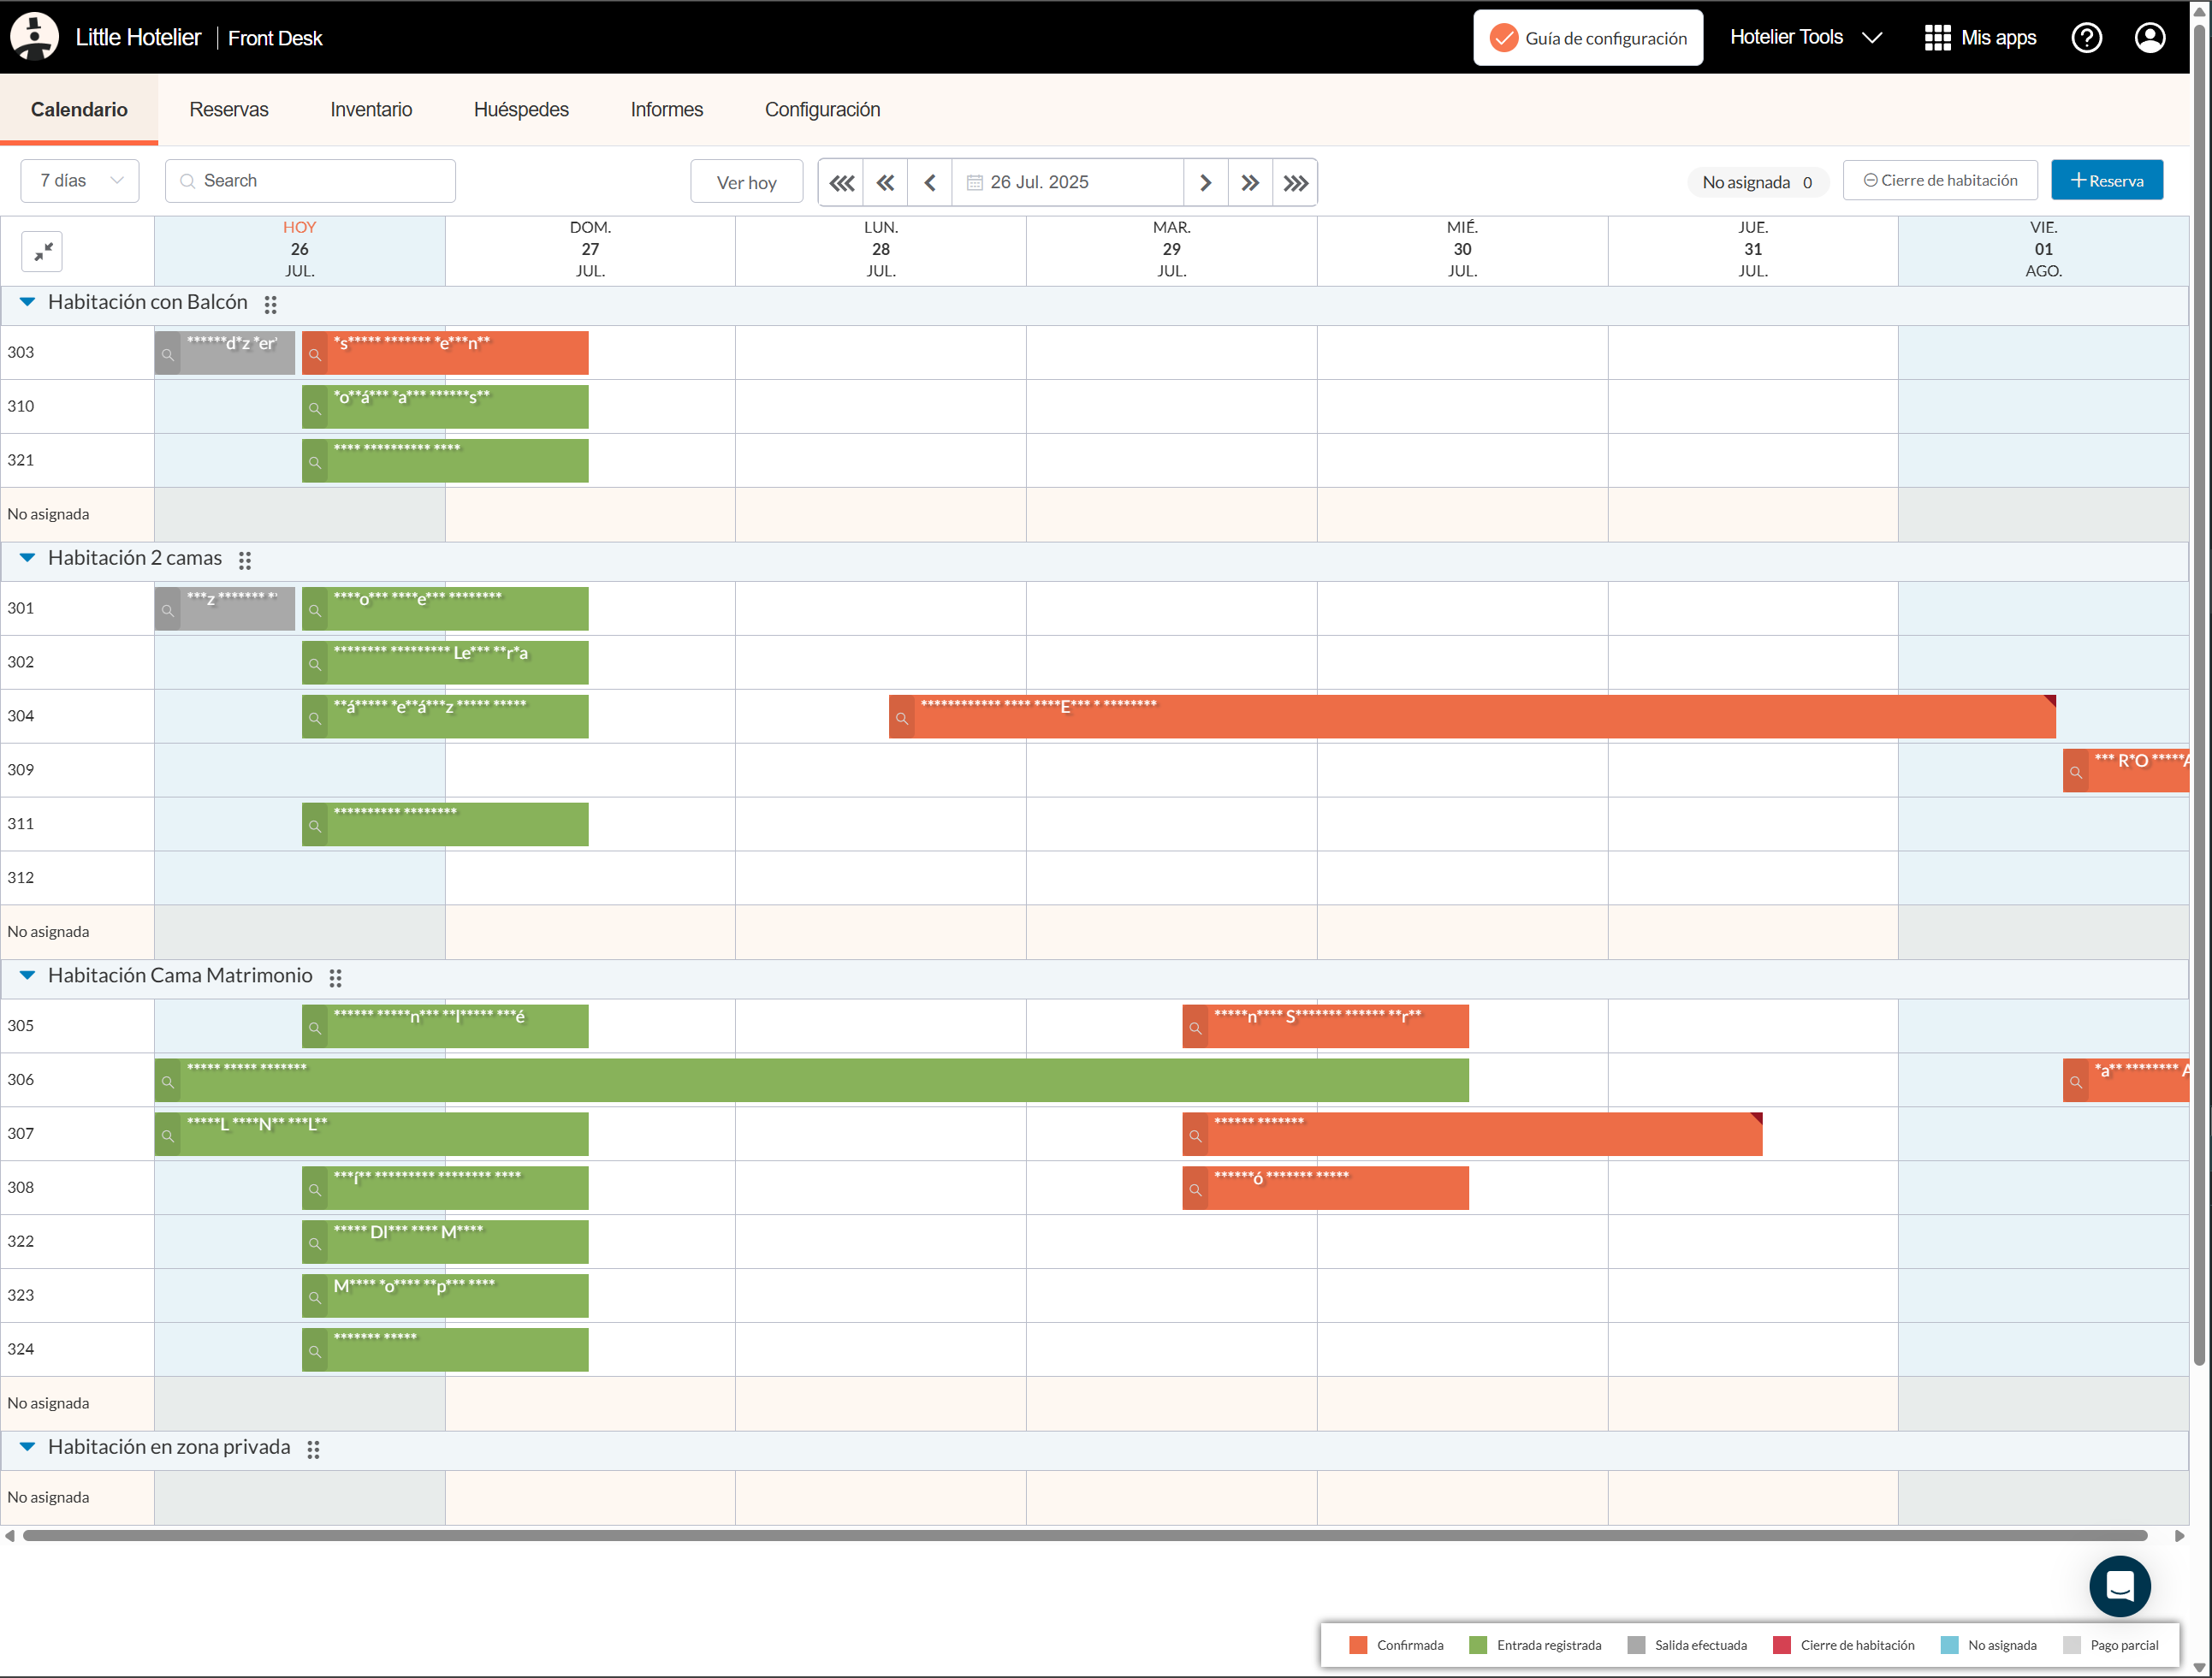Screen dimensions: 2212x1678
Task: Collapse the Habitación con Balcón group
Action: [x=27, y=302]
